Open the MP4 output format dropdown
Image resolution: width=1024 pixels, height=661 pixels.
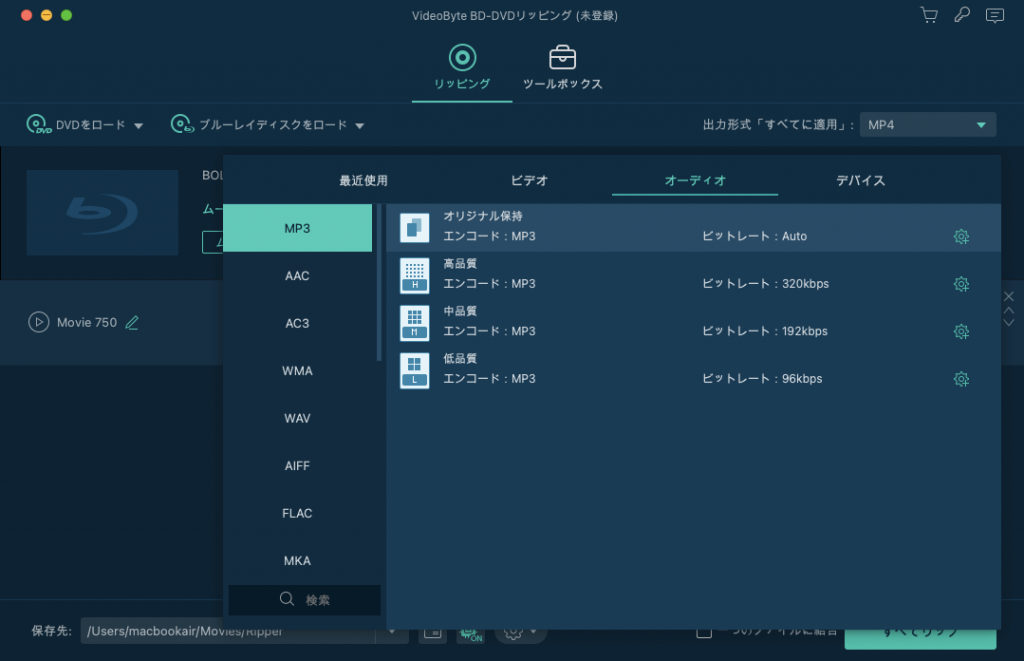pyautogui.click(x=928, y=125)
